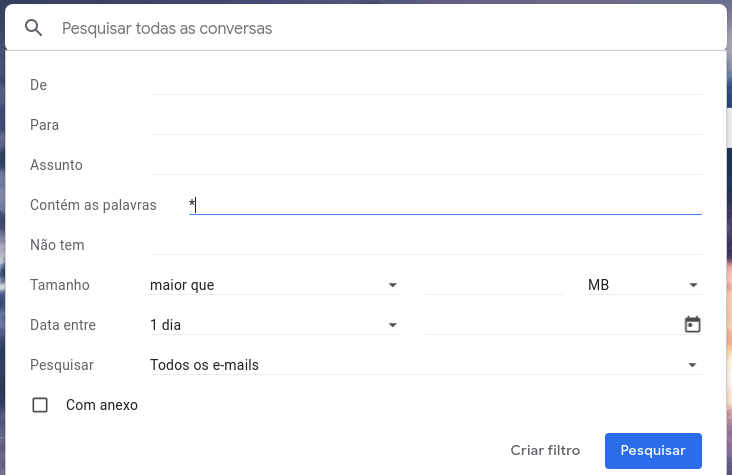Viewport: 732px width, 475px height.
Task: Click the 'Criar filtro' button
Action: click(545, 450)
